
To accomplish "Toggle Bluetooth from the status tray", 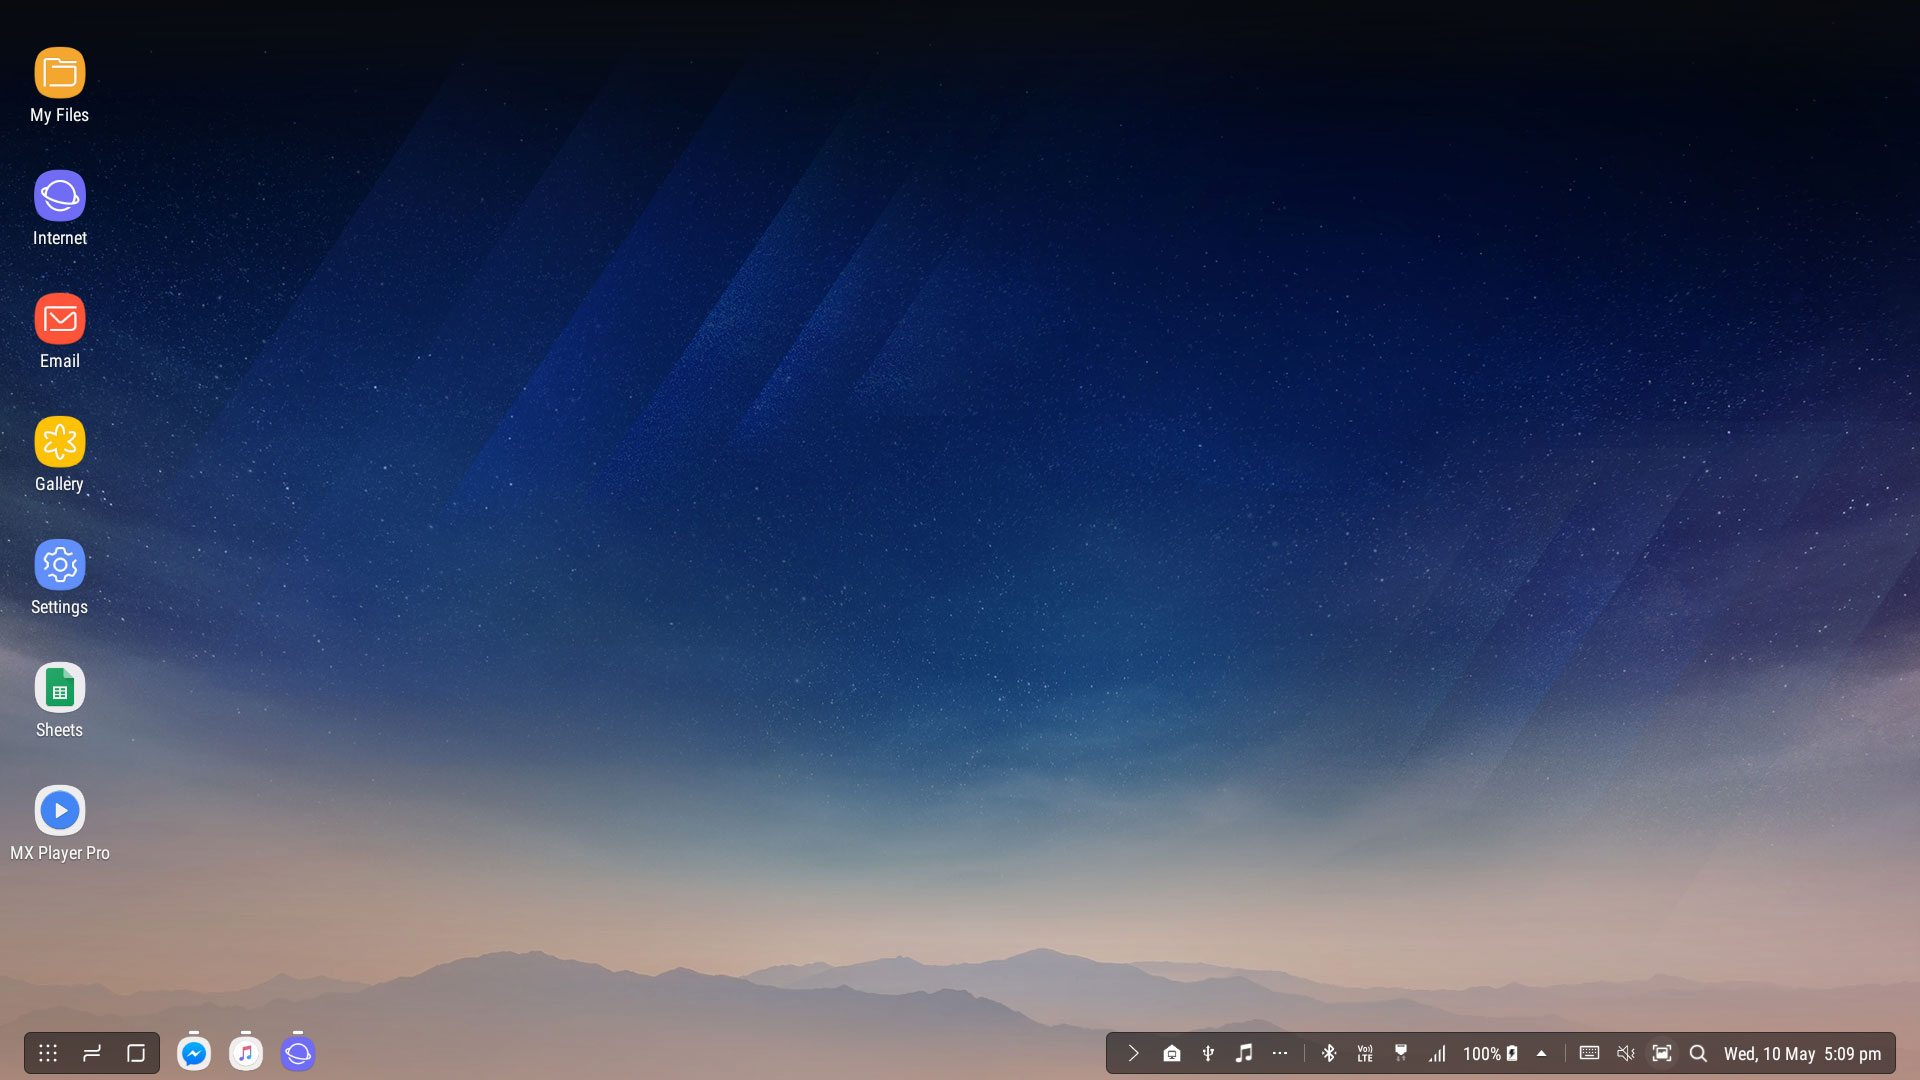I will pyautogui.click(x=1329, y=1053).
